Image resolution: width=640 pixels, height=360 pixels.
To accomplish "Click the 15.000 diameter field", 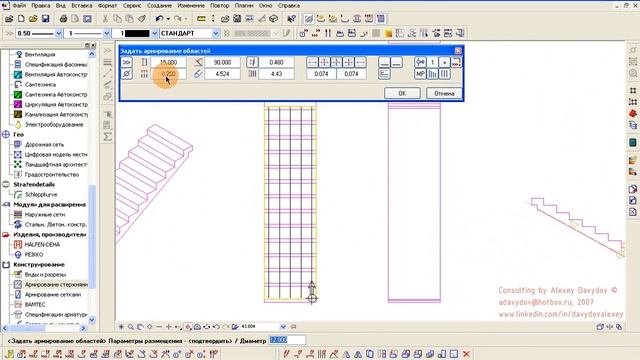I will pyautogui.click(x=168, y=62).
